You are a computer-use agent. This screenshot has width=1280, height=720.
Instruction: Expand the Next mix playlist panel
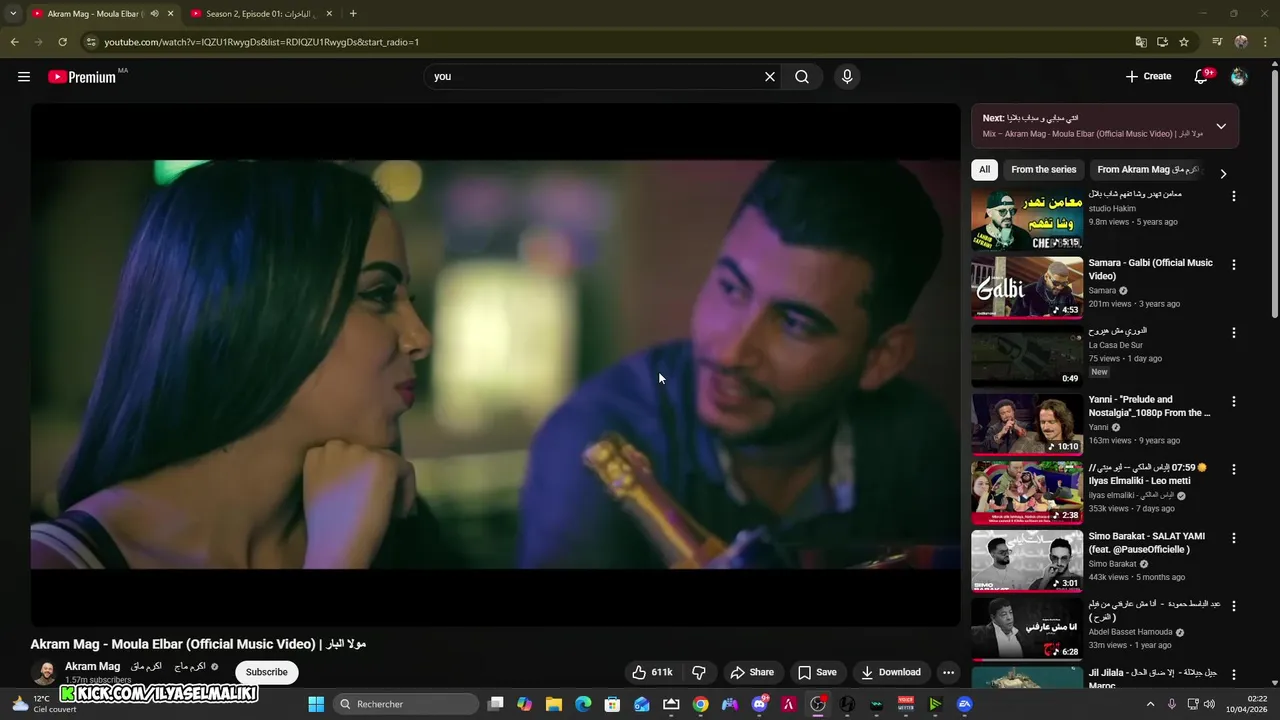(1221, 126)
